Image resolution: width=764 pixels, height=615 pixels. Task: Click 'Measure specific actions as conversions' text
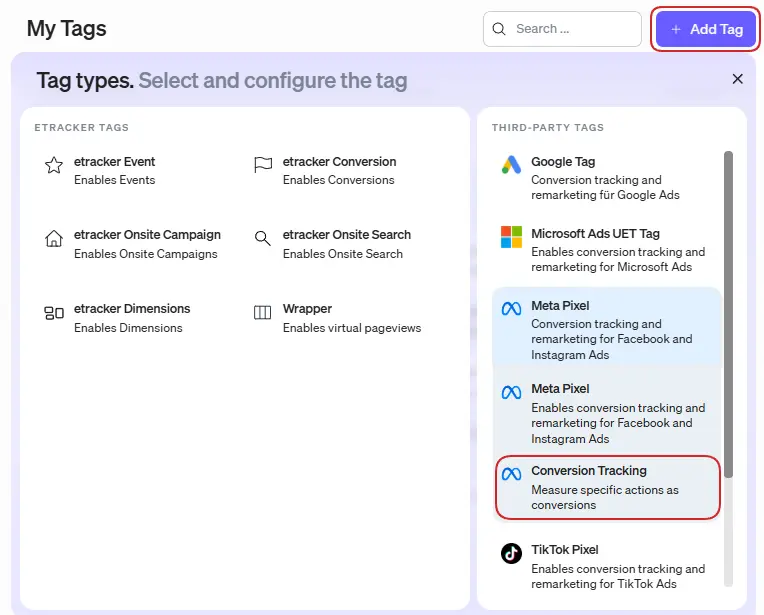point(605,498)
